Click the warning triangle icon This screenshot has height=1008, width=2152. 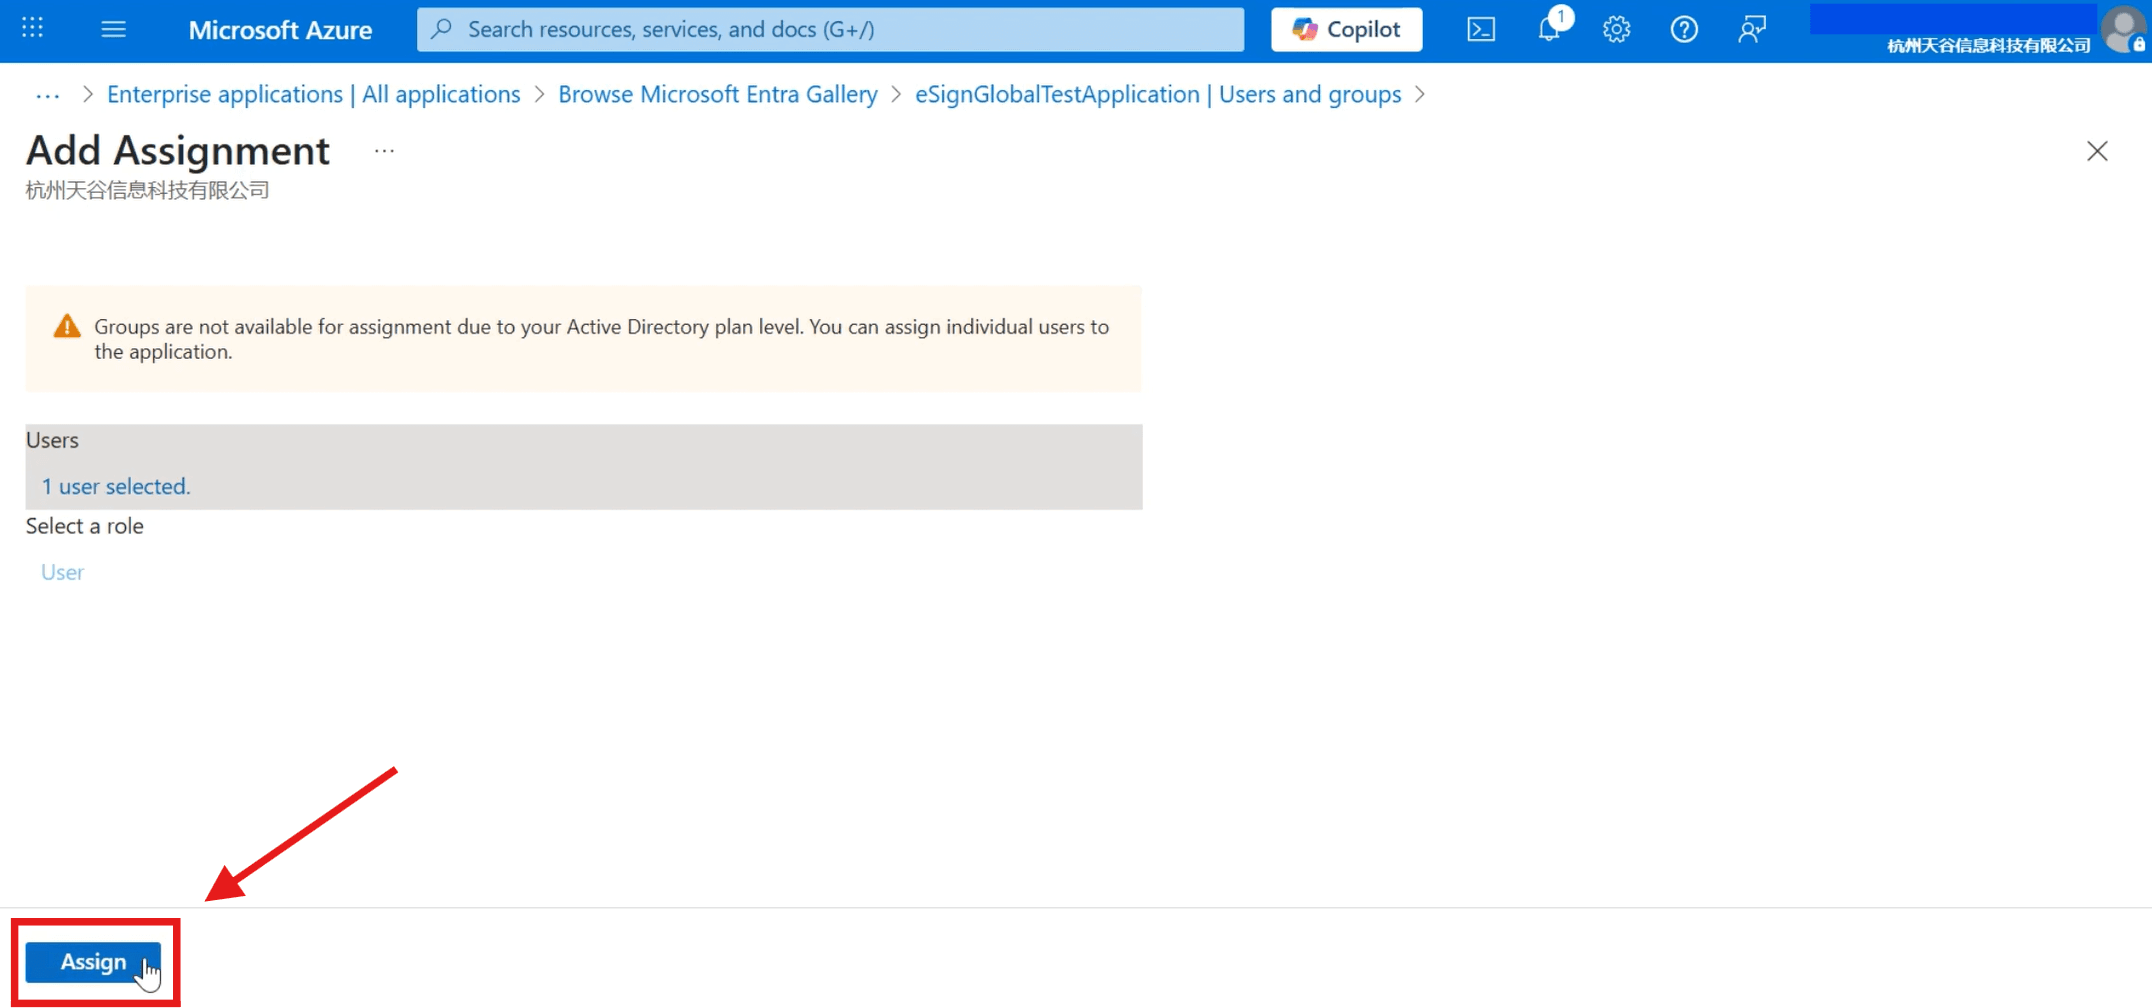(67, 326)
